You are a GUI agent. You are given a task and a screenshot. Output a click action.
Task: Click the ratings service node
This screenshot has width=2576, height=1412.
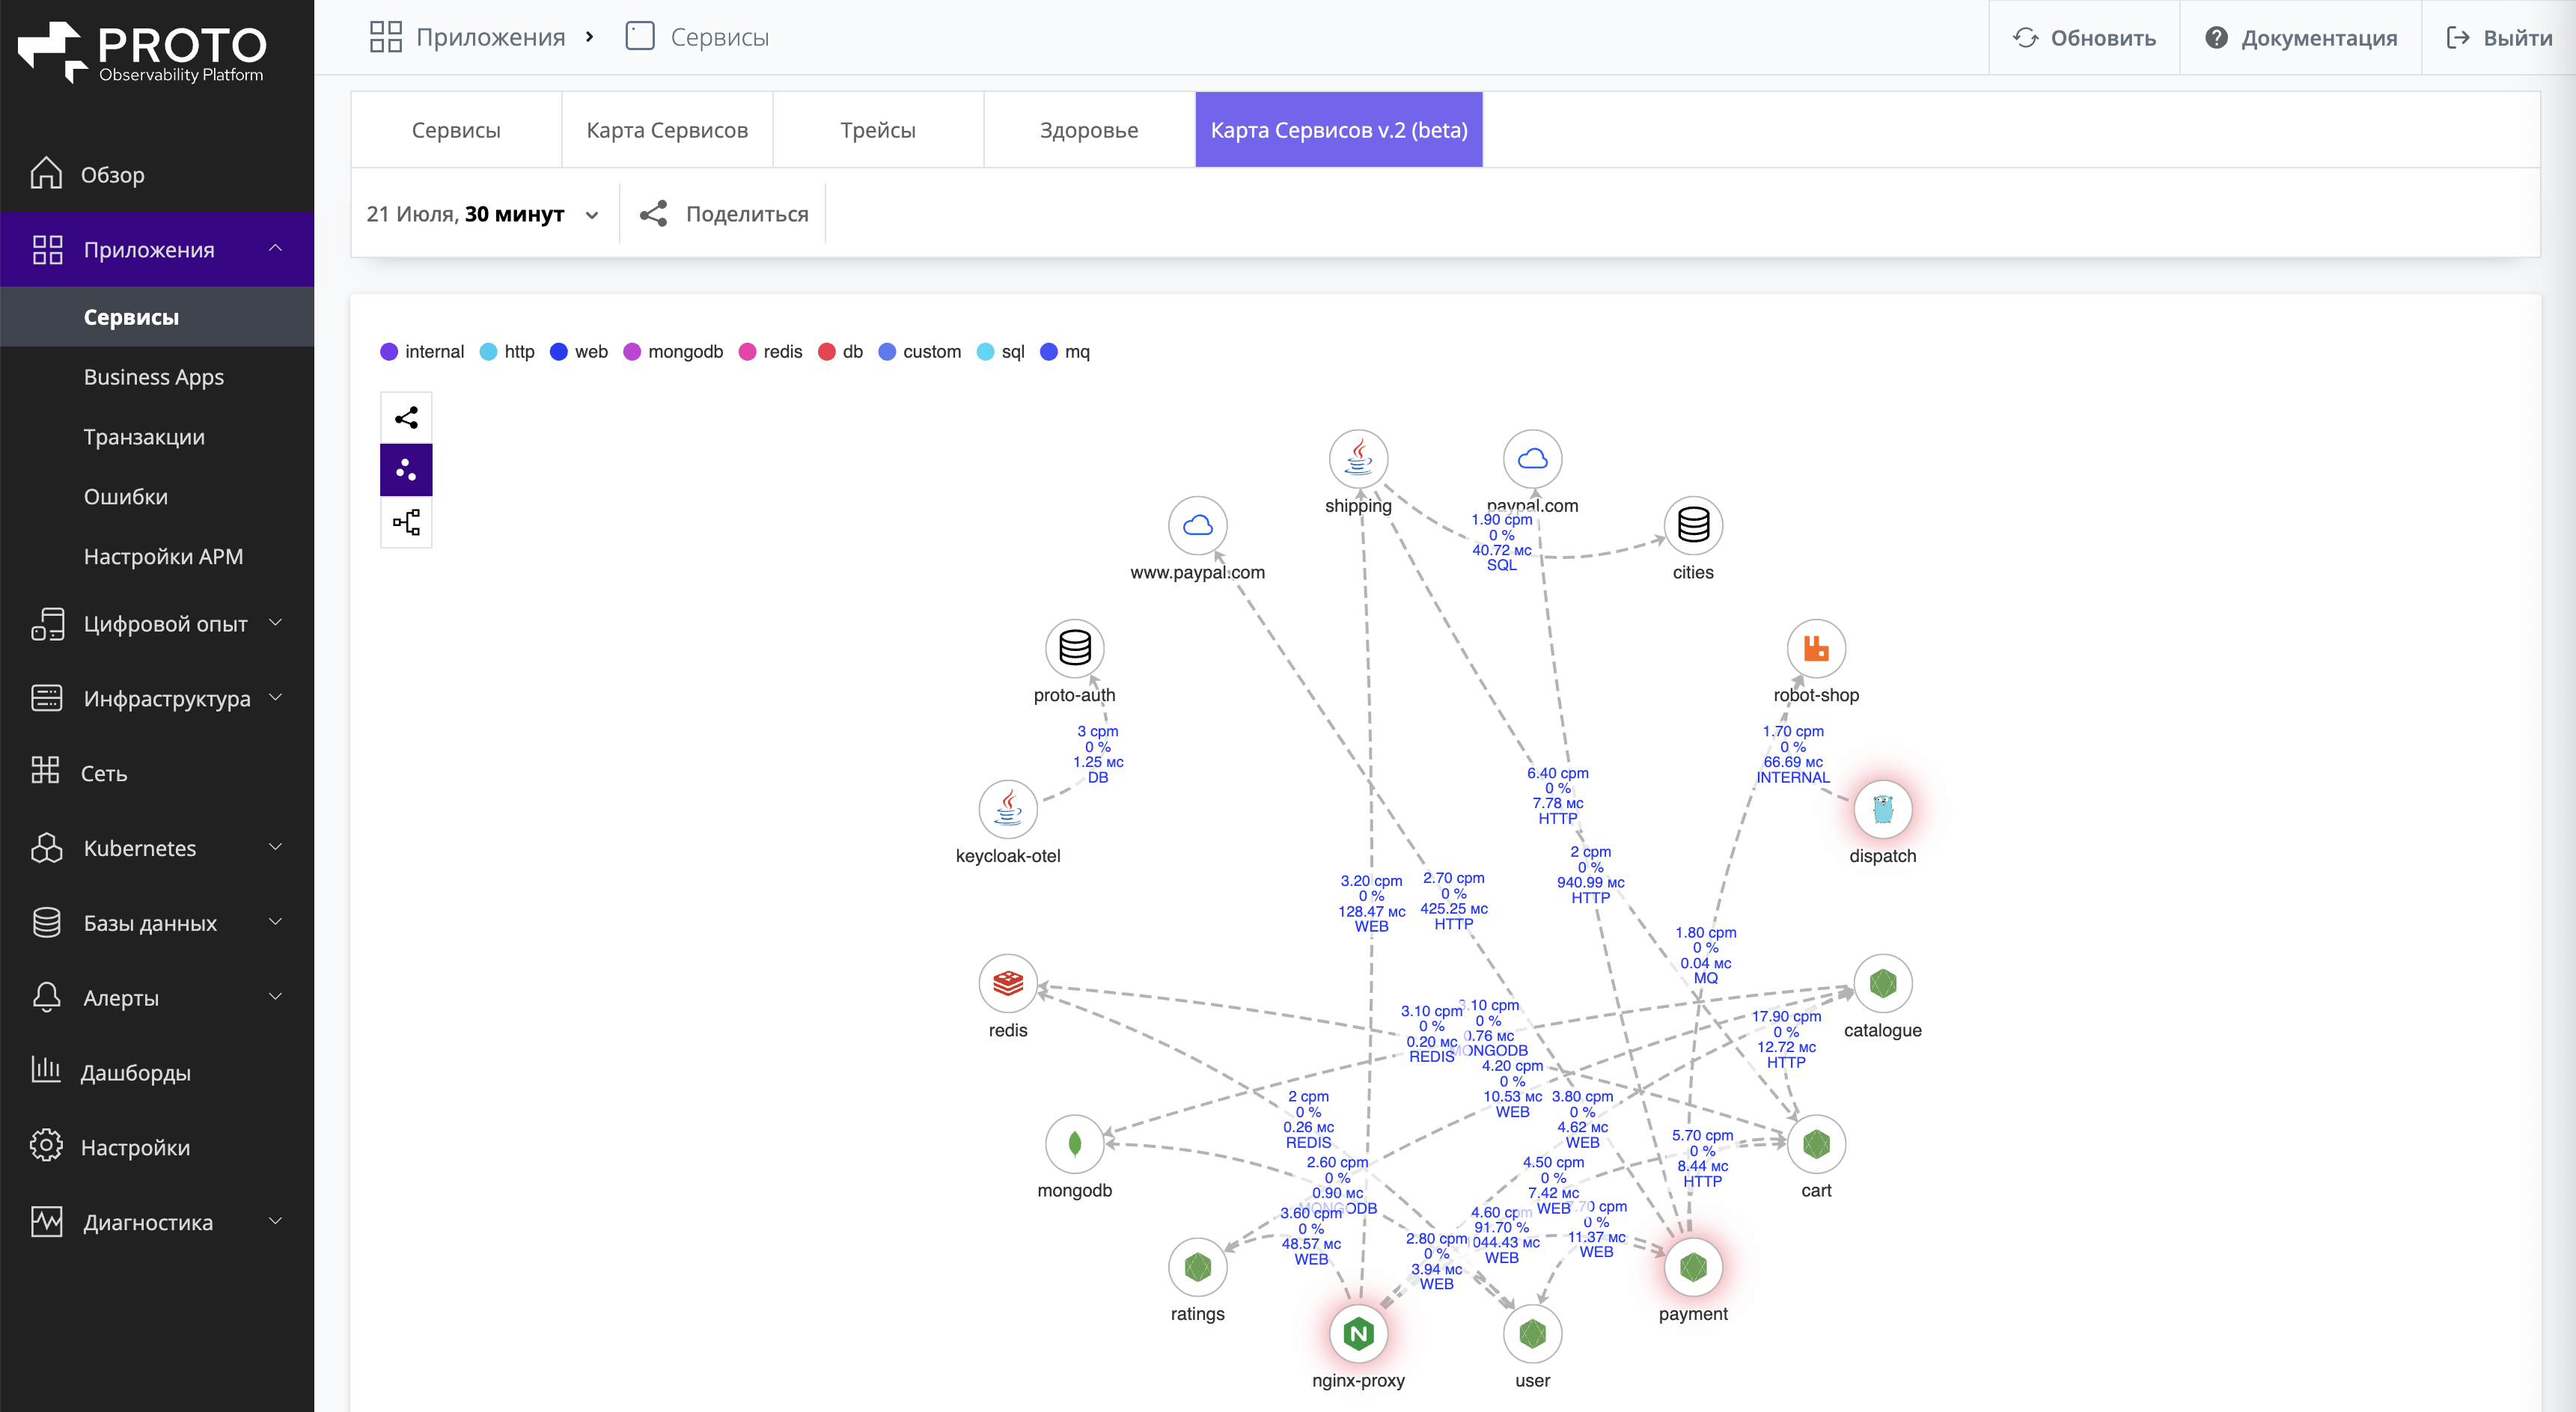click(x=1197, y=1267)
